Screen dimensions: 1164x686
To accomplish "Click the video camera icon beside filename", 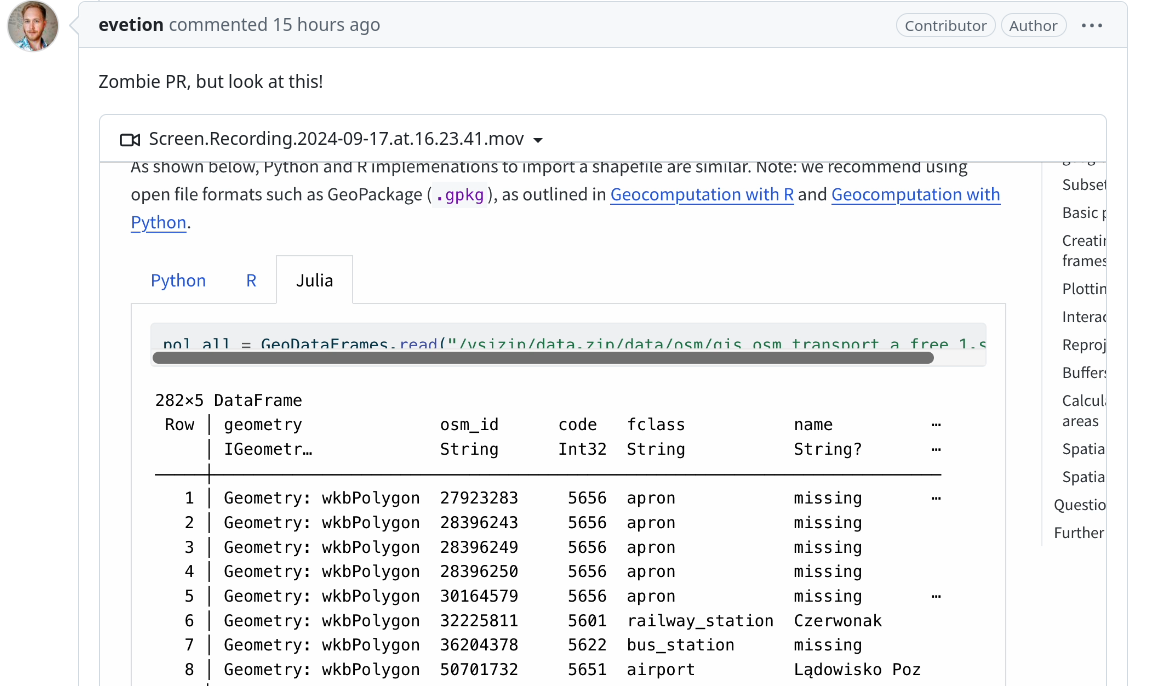I will pos(129,140).
